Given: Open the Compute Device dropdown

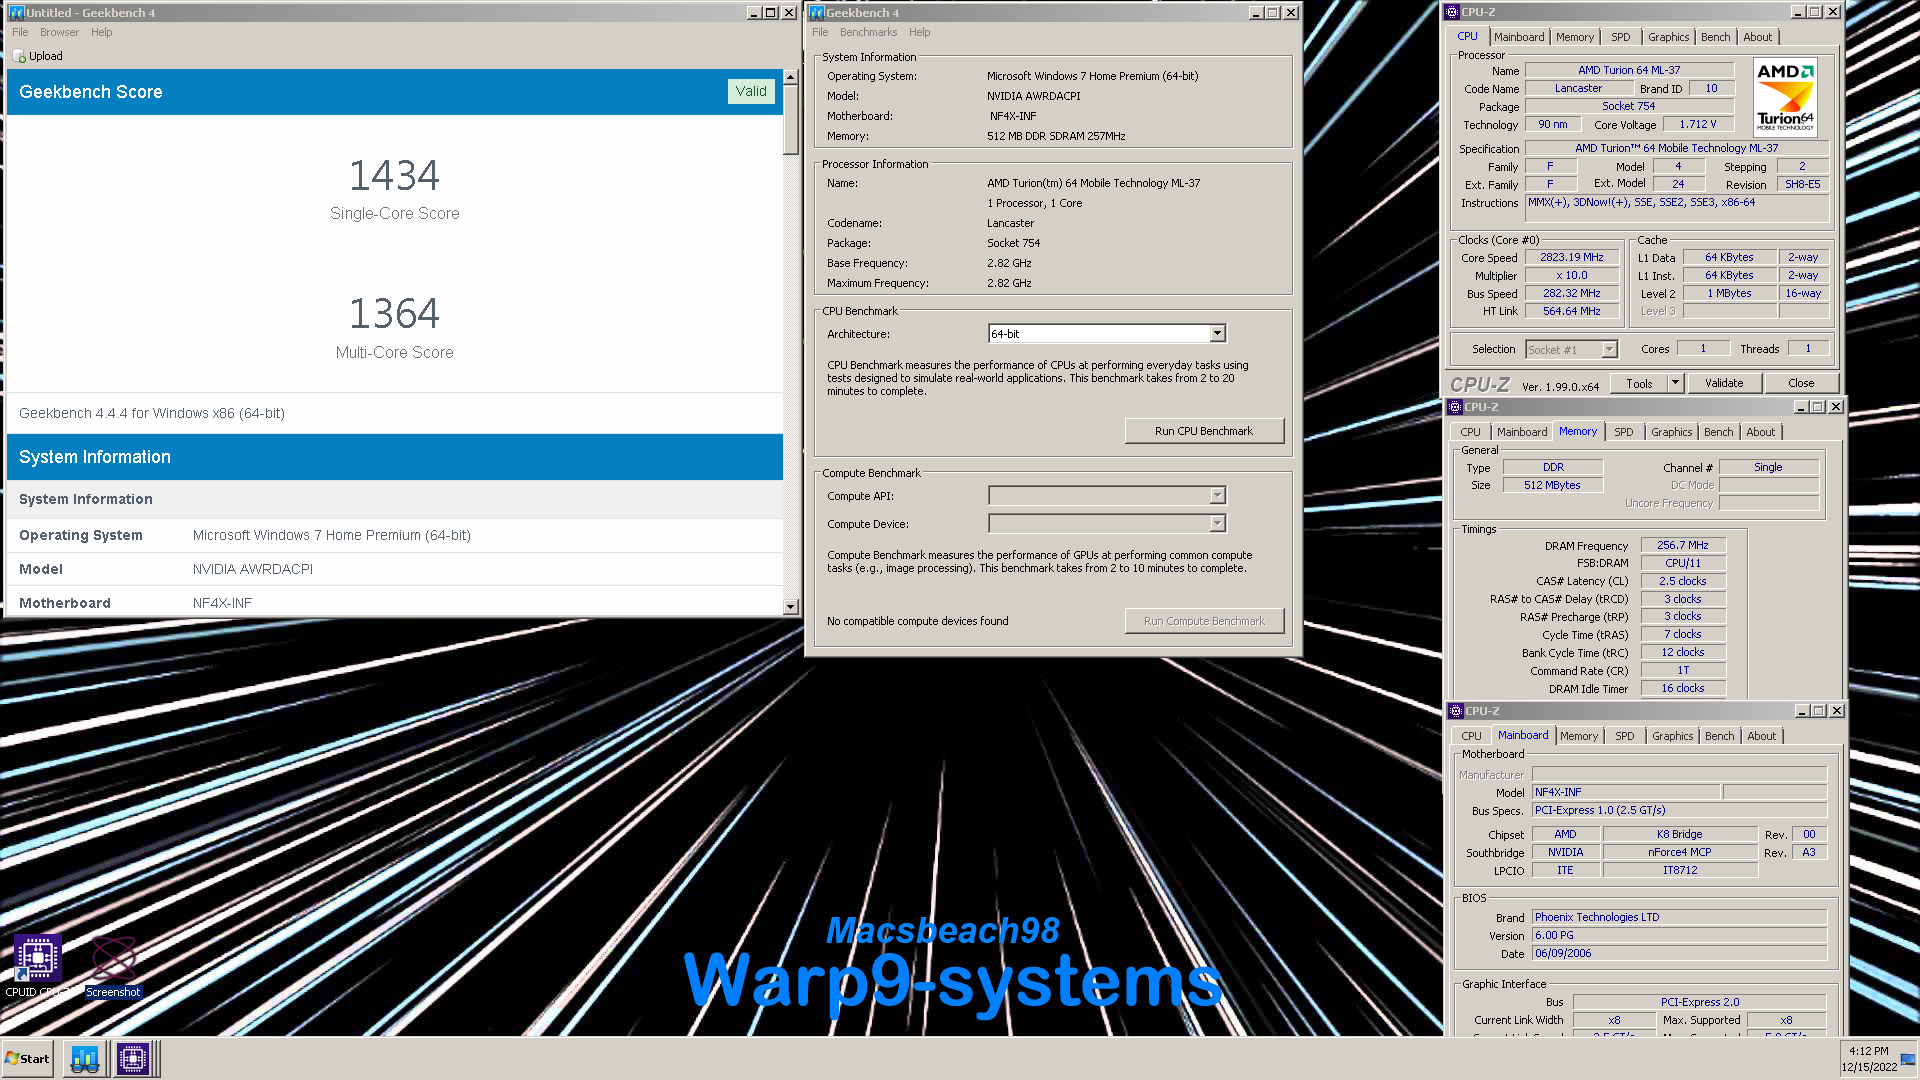Looking at the screenshot, I should (x=1217, y=524).
